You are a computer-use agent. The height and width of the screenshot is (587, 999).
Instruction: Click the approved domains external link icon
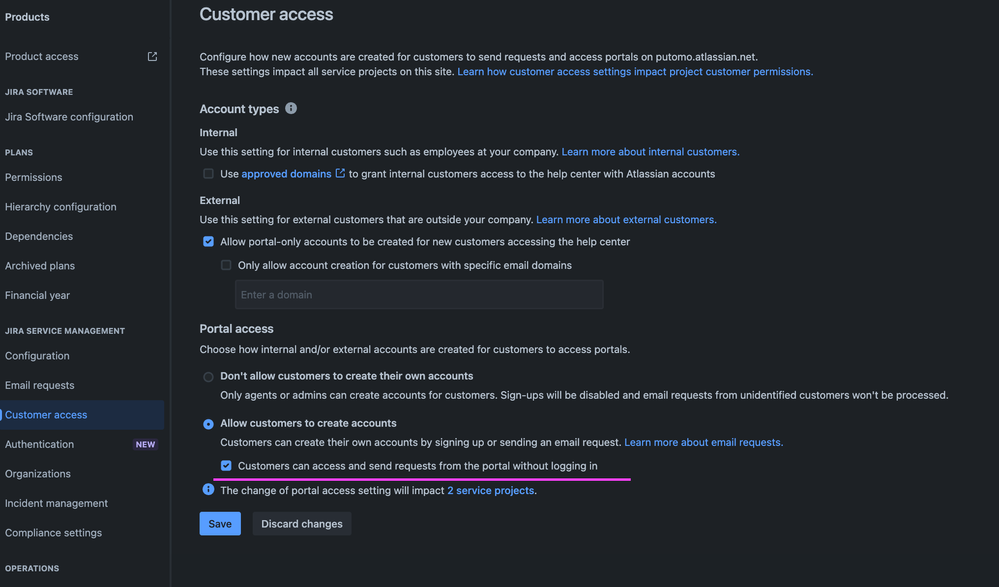tap(340, 174)
